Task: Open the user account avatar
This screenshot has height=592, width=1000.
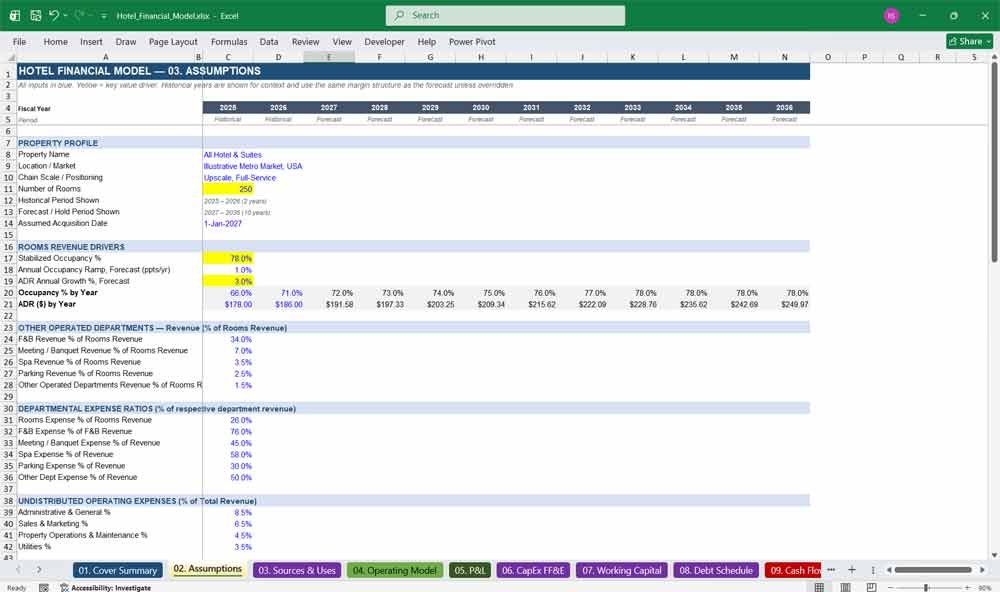Action: coord(891,15)
